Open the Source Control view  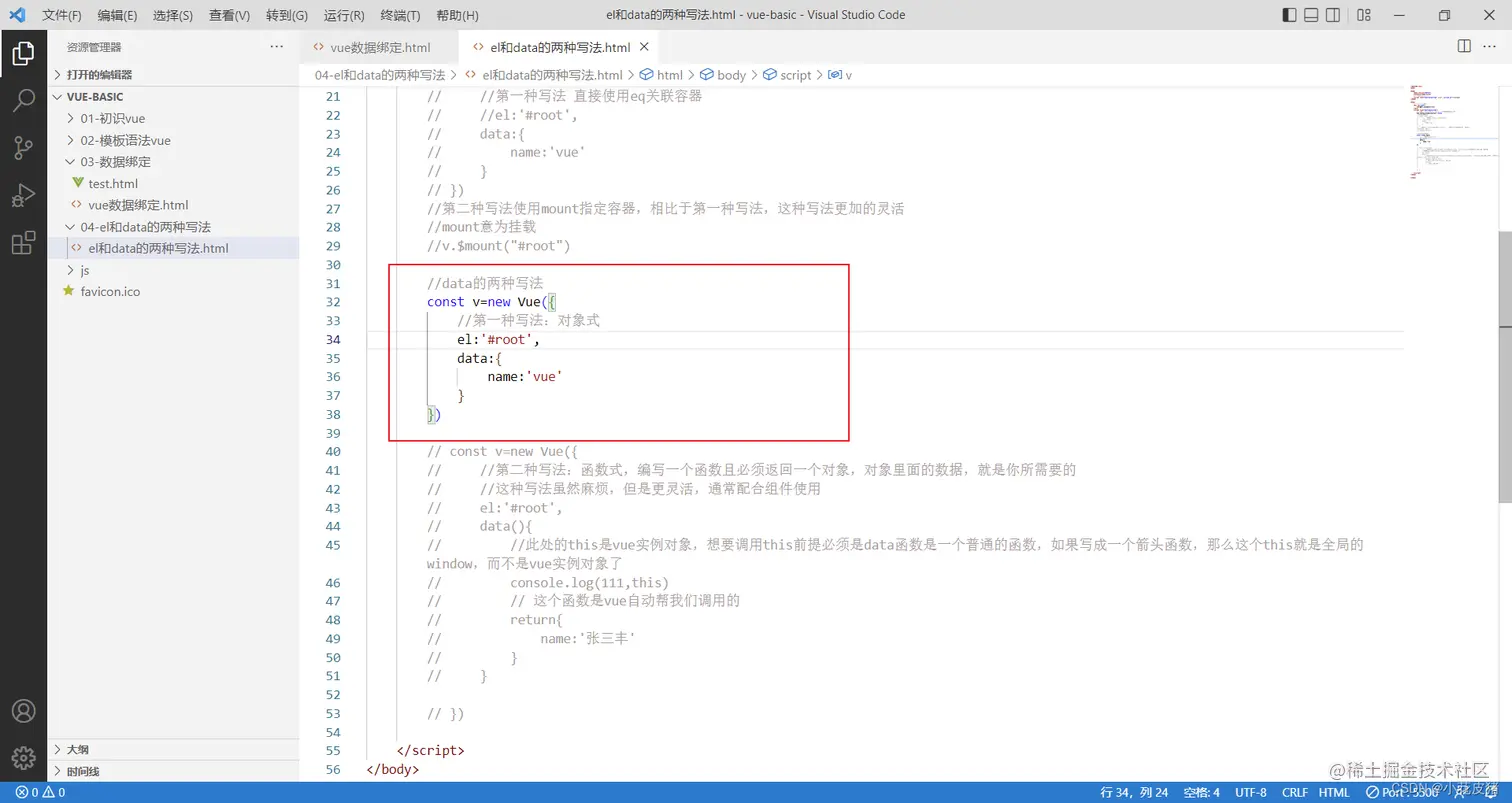[x=23, y=148]
